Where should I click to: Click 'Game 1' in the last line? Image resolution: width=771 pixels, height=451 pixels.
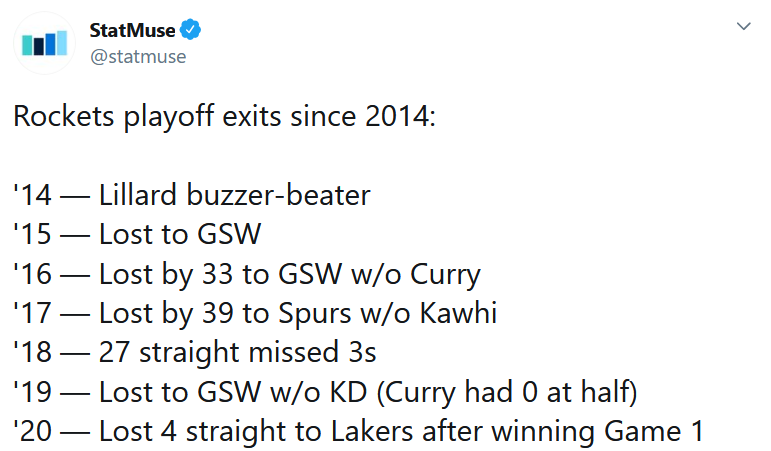click(654, 431)
